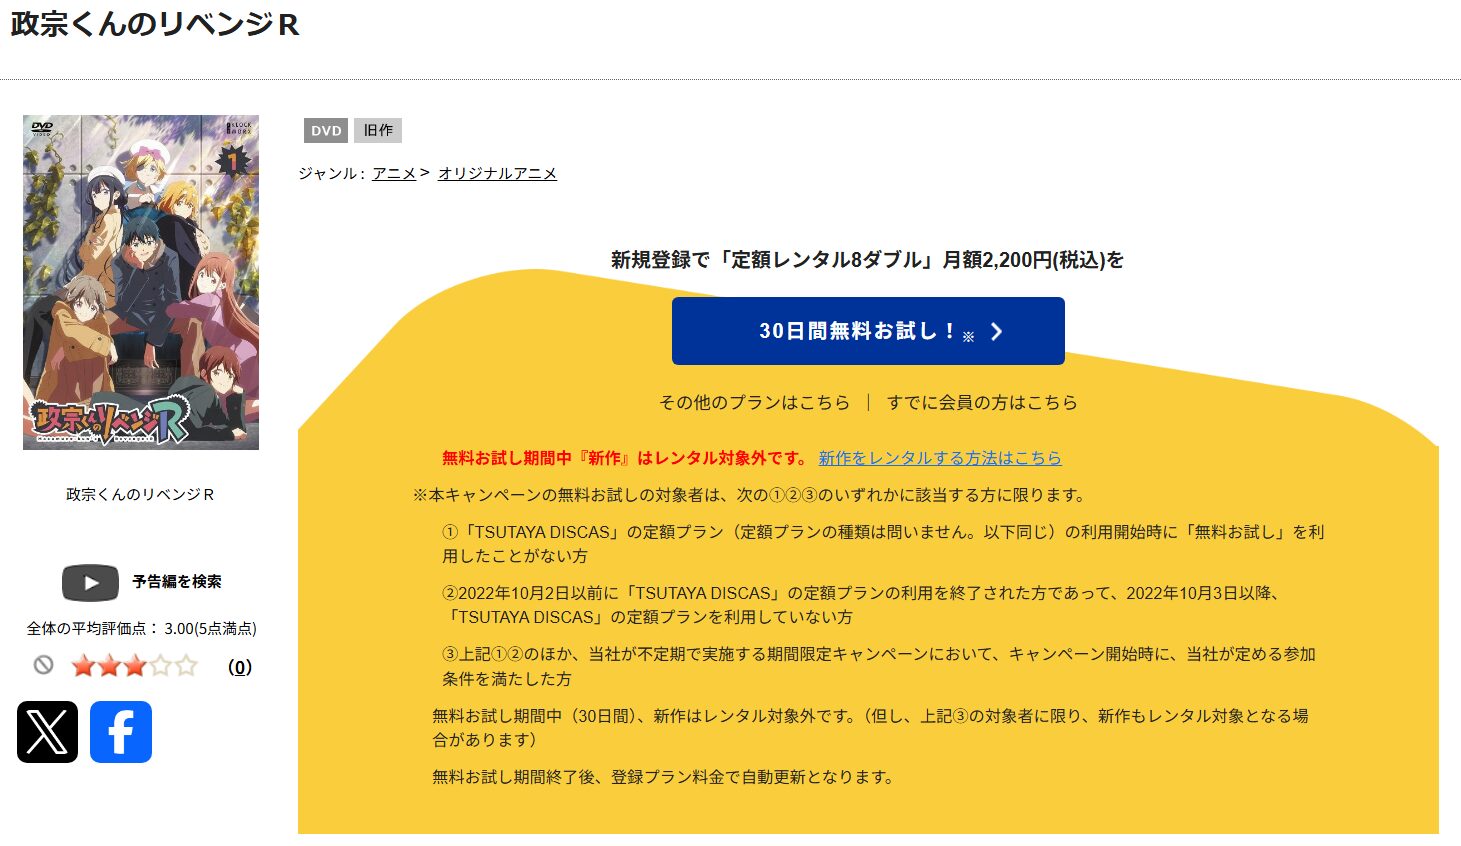Open the アニメ genre link
Screen dimensions: 1461x846
tap(396, 172)
